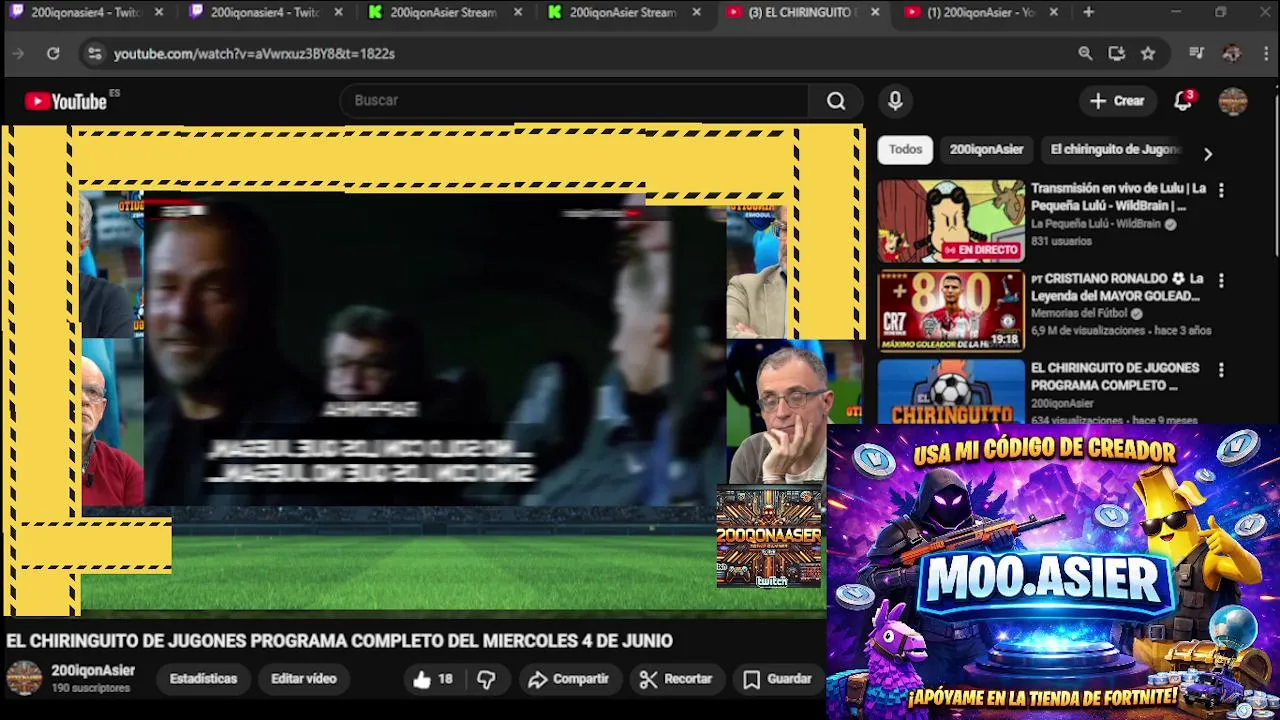Viewport: 1280px width, 720px height.
Task: Open more options for El Chiringuito recommended video
Action: point(1221,370)
